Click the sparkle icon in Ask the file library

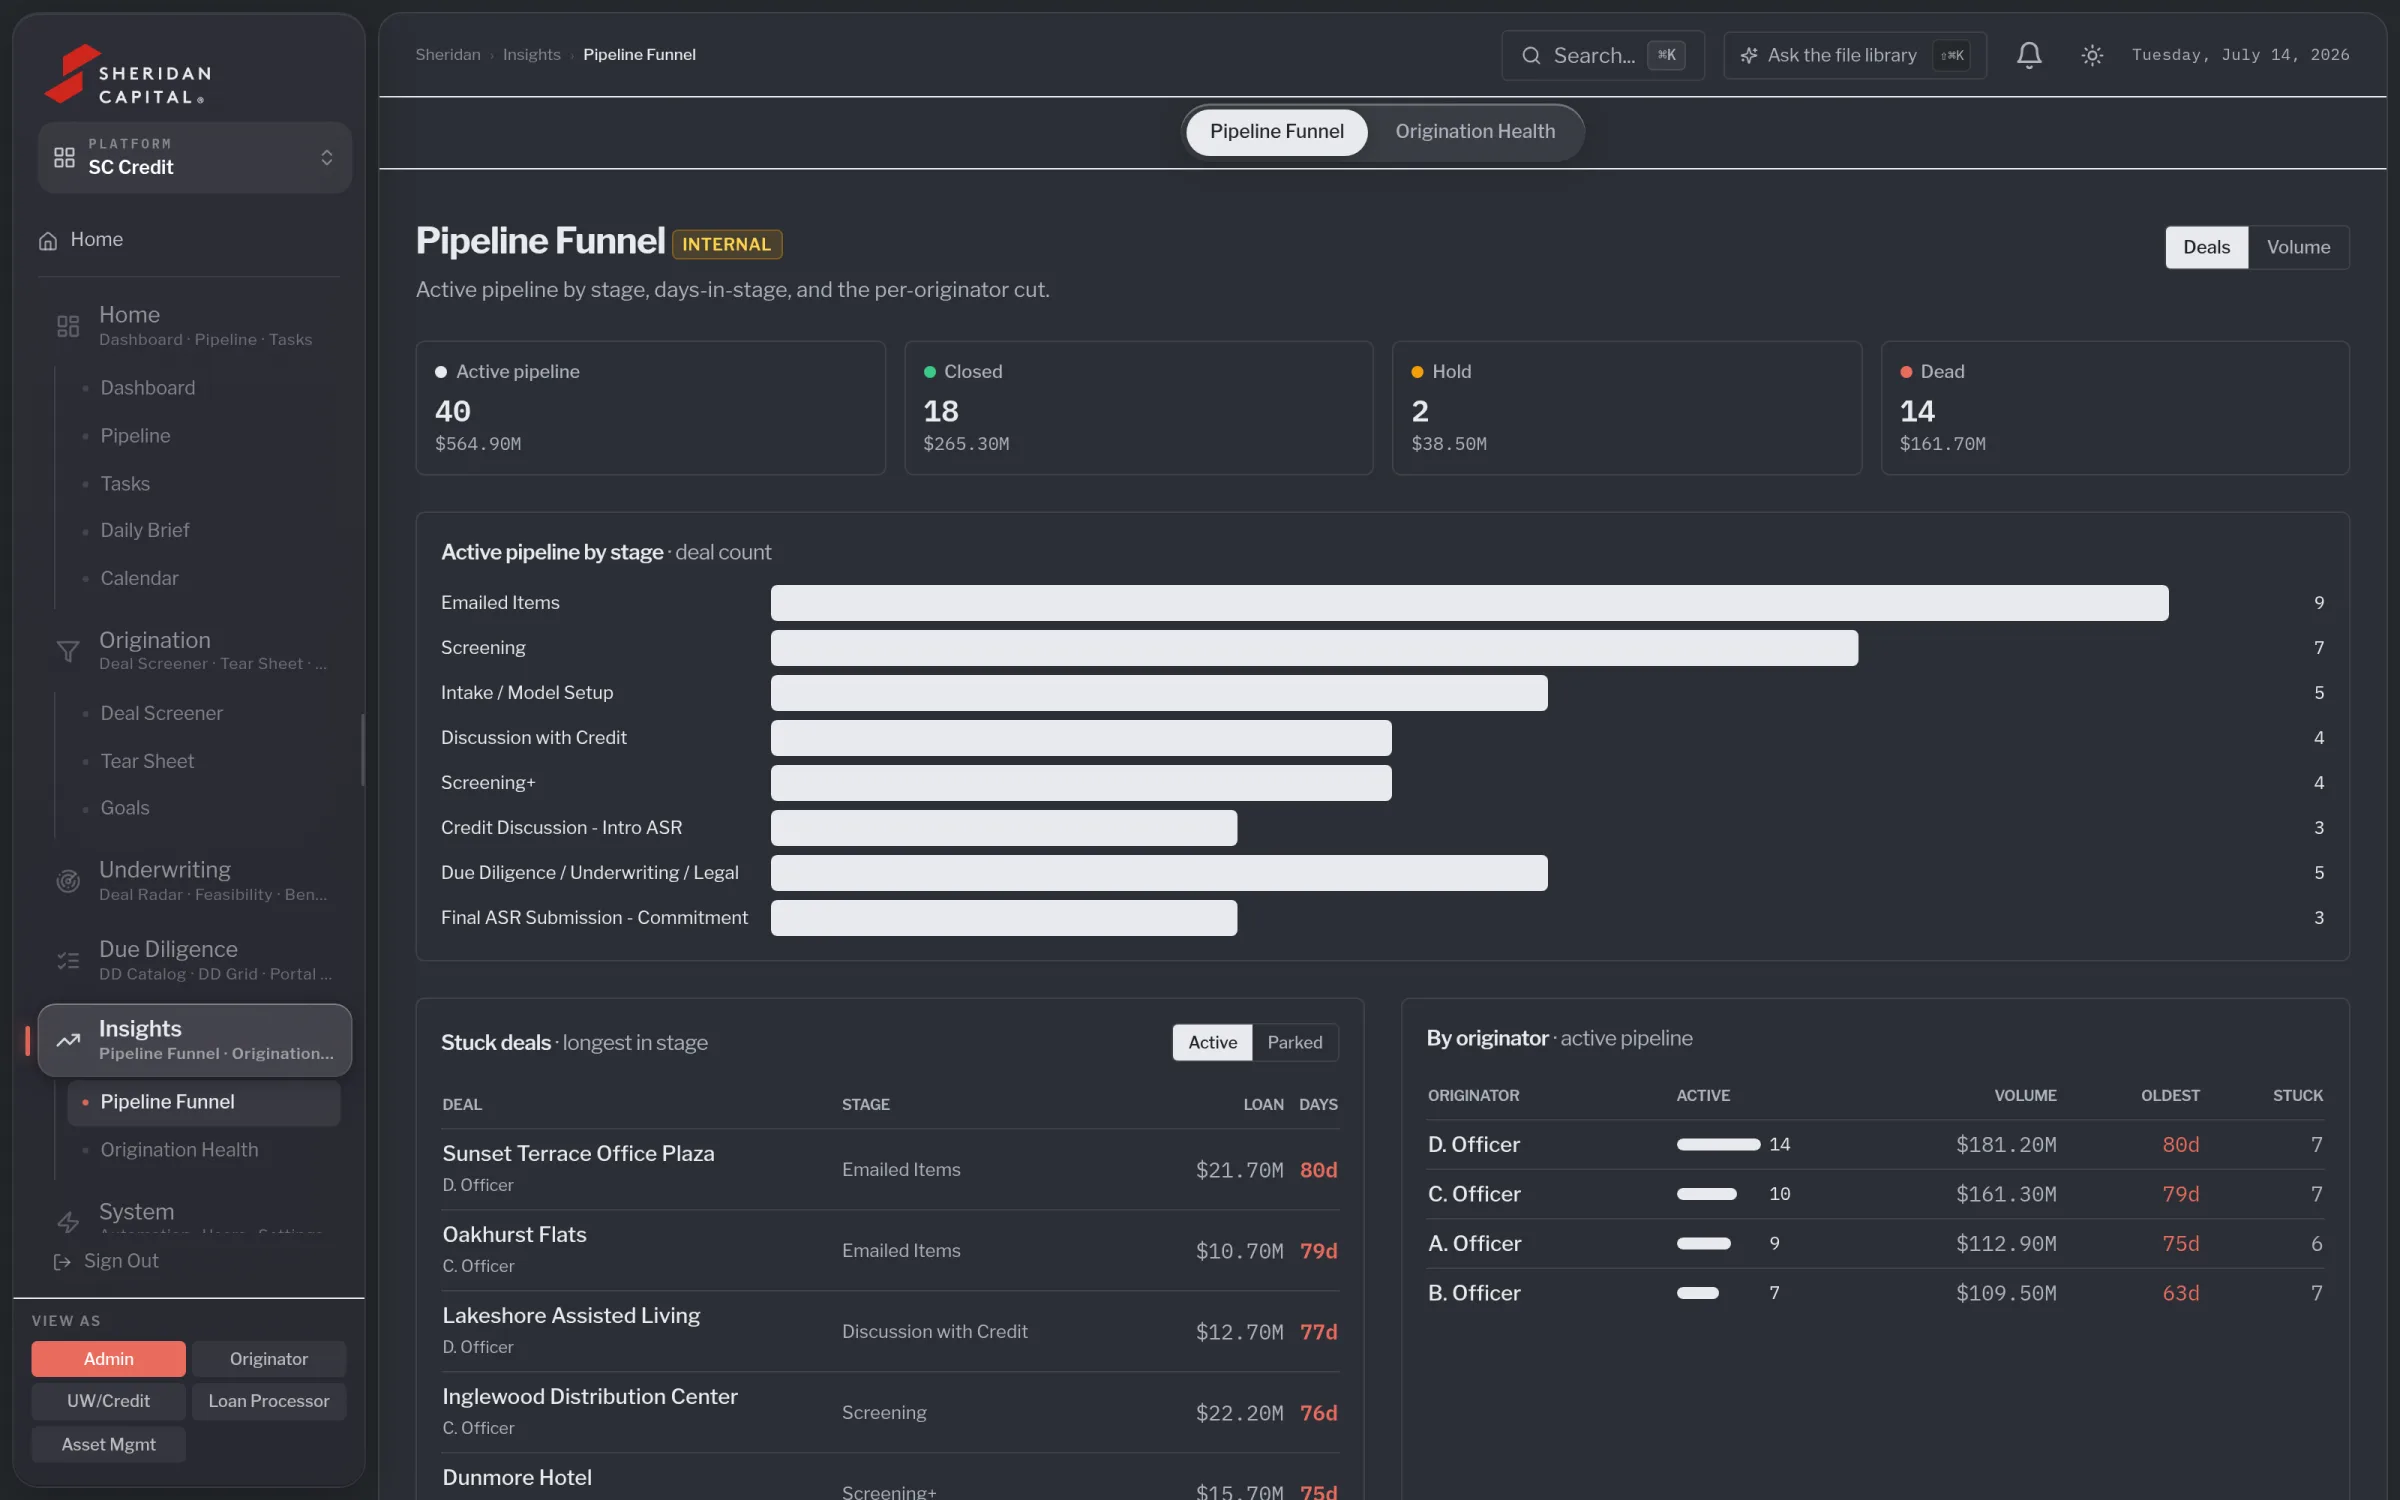(x=1749, y=55)
